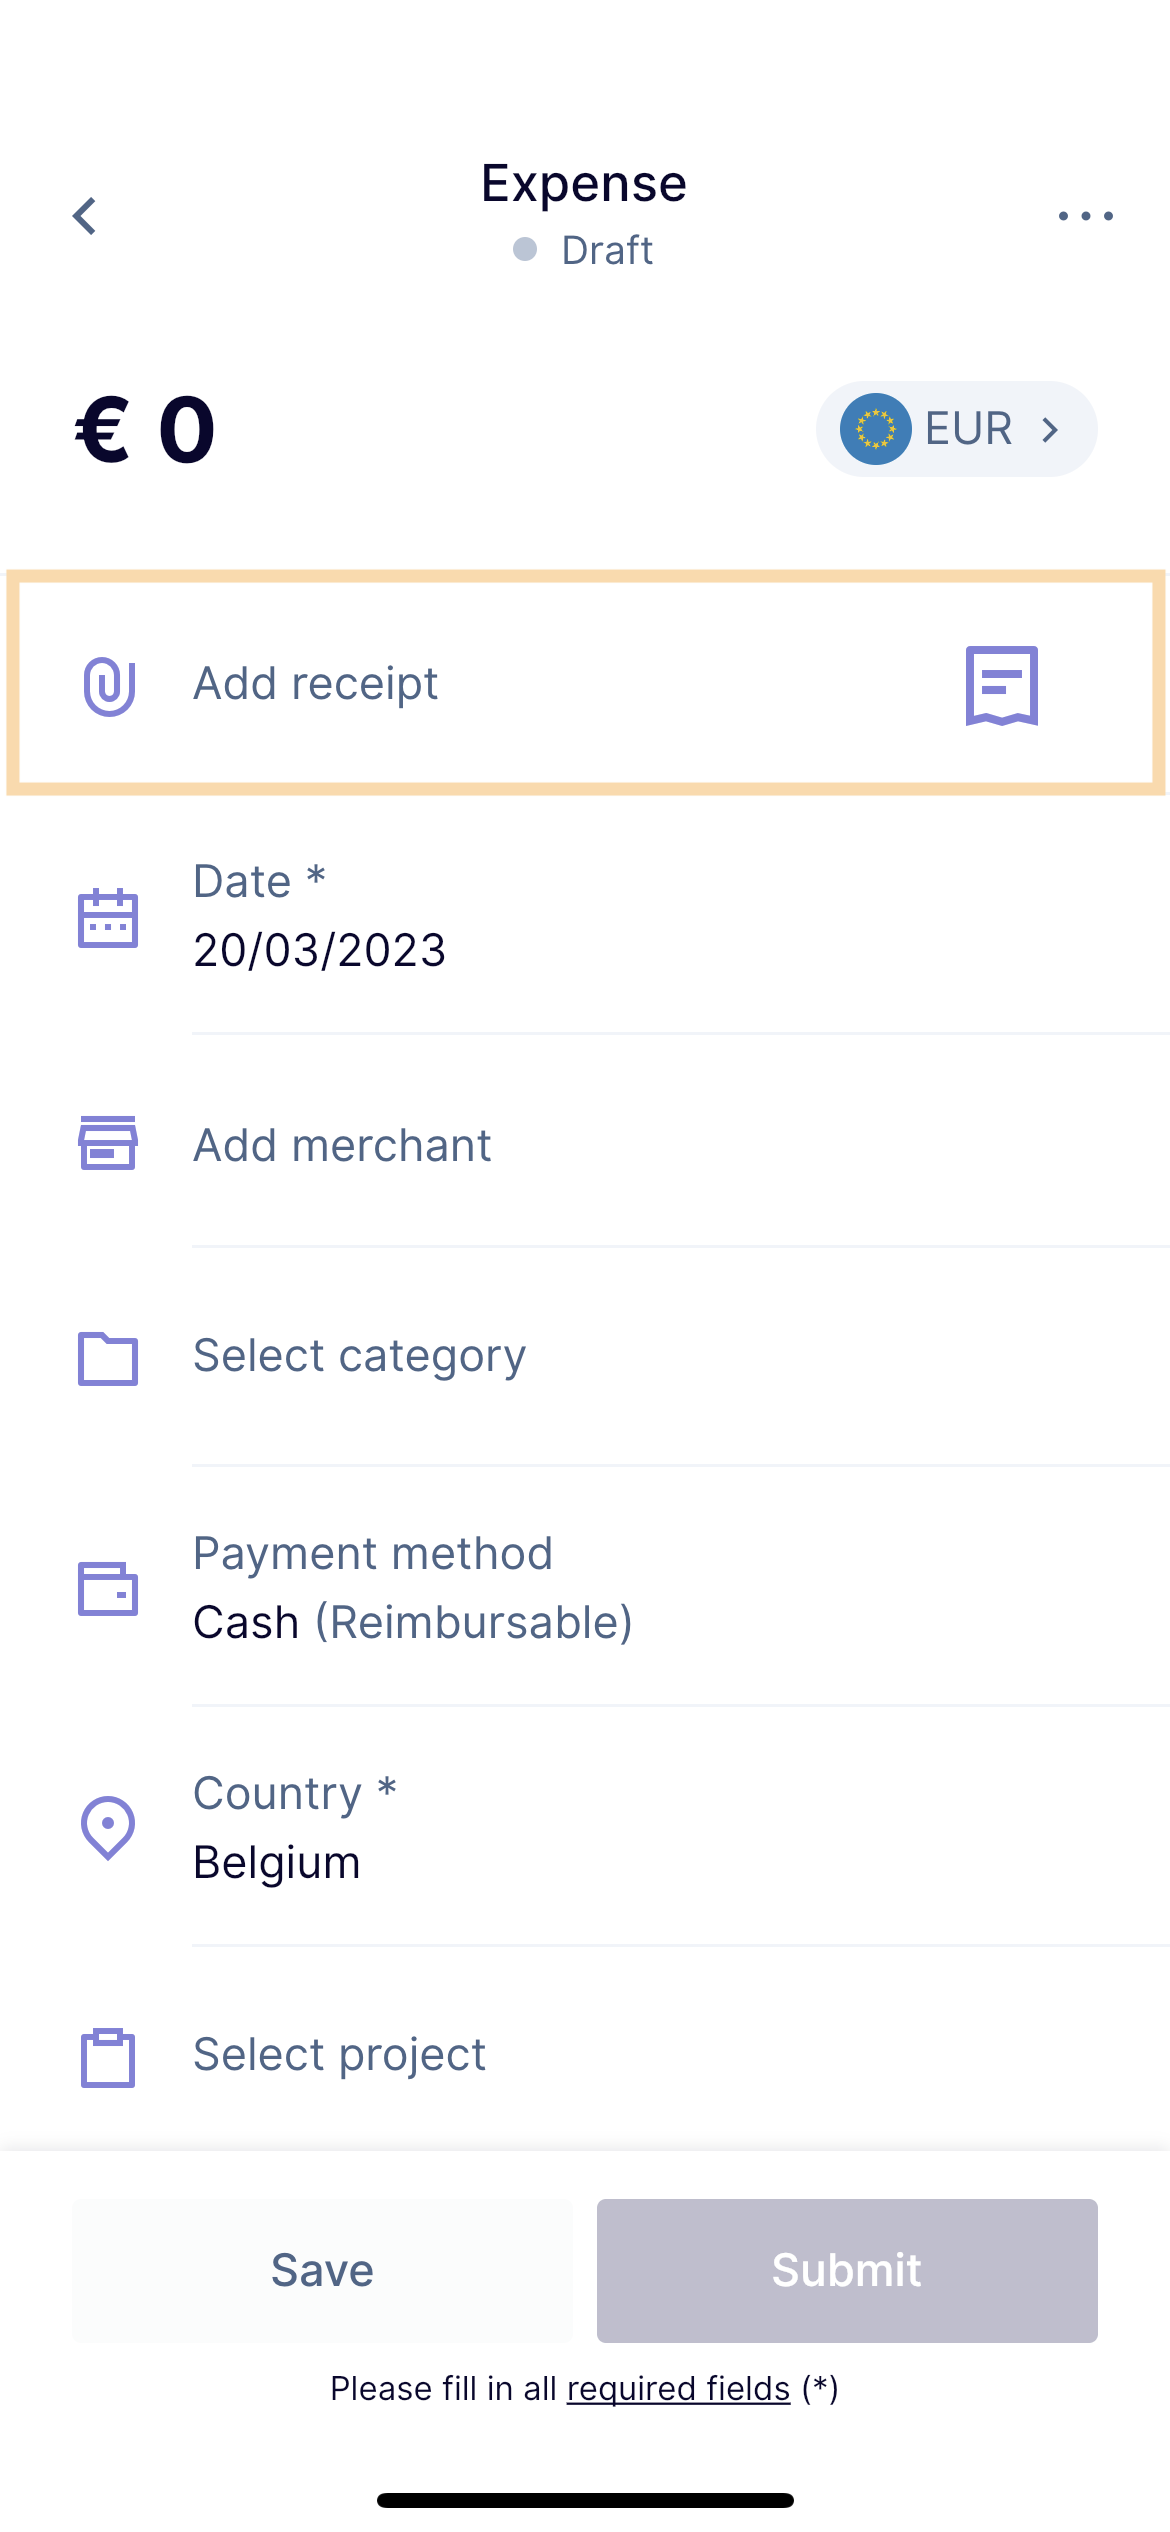This screenshot has width=1170, height=2532.
Task: Tap the location pin Country icon
Action: [108, 1828]
